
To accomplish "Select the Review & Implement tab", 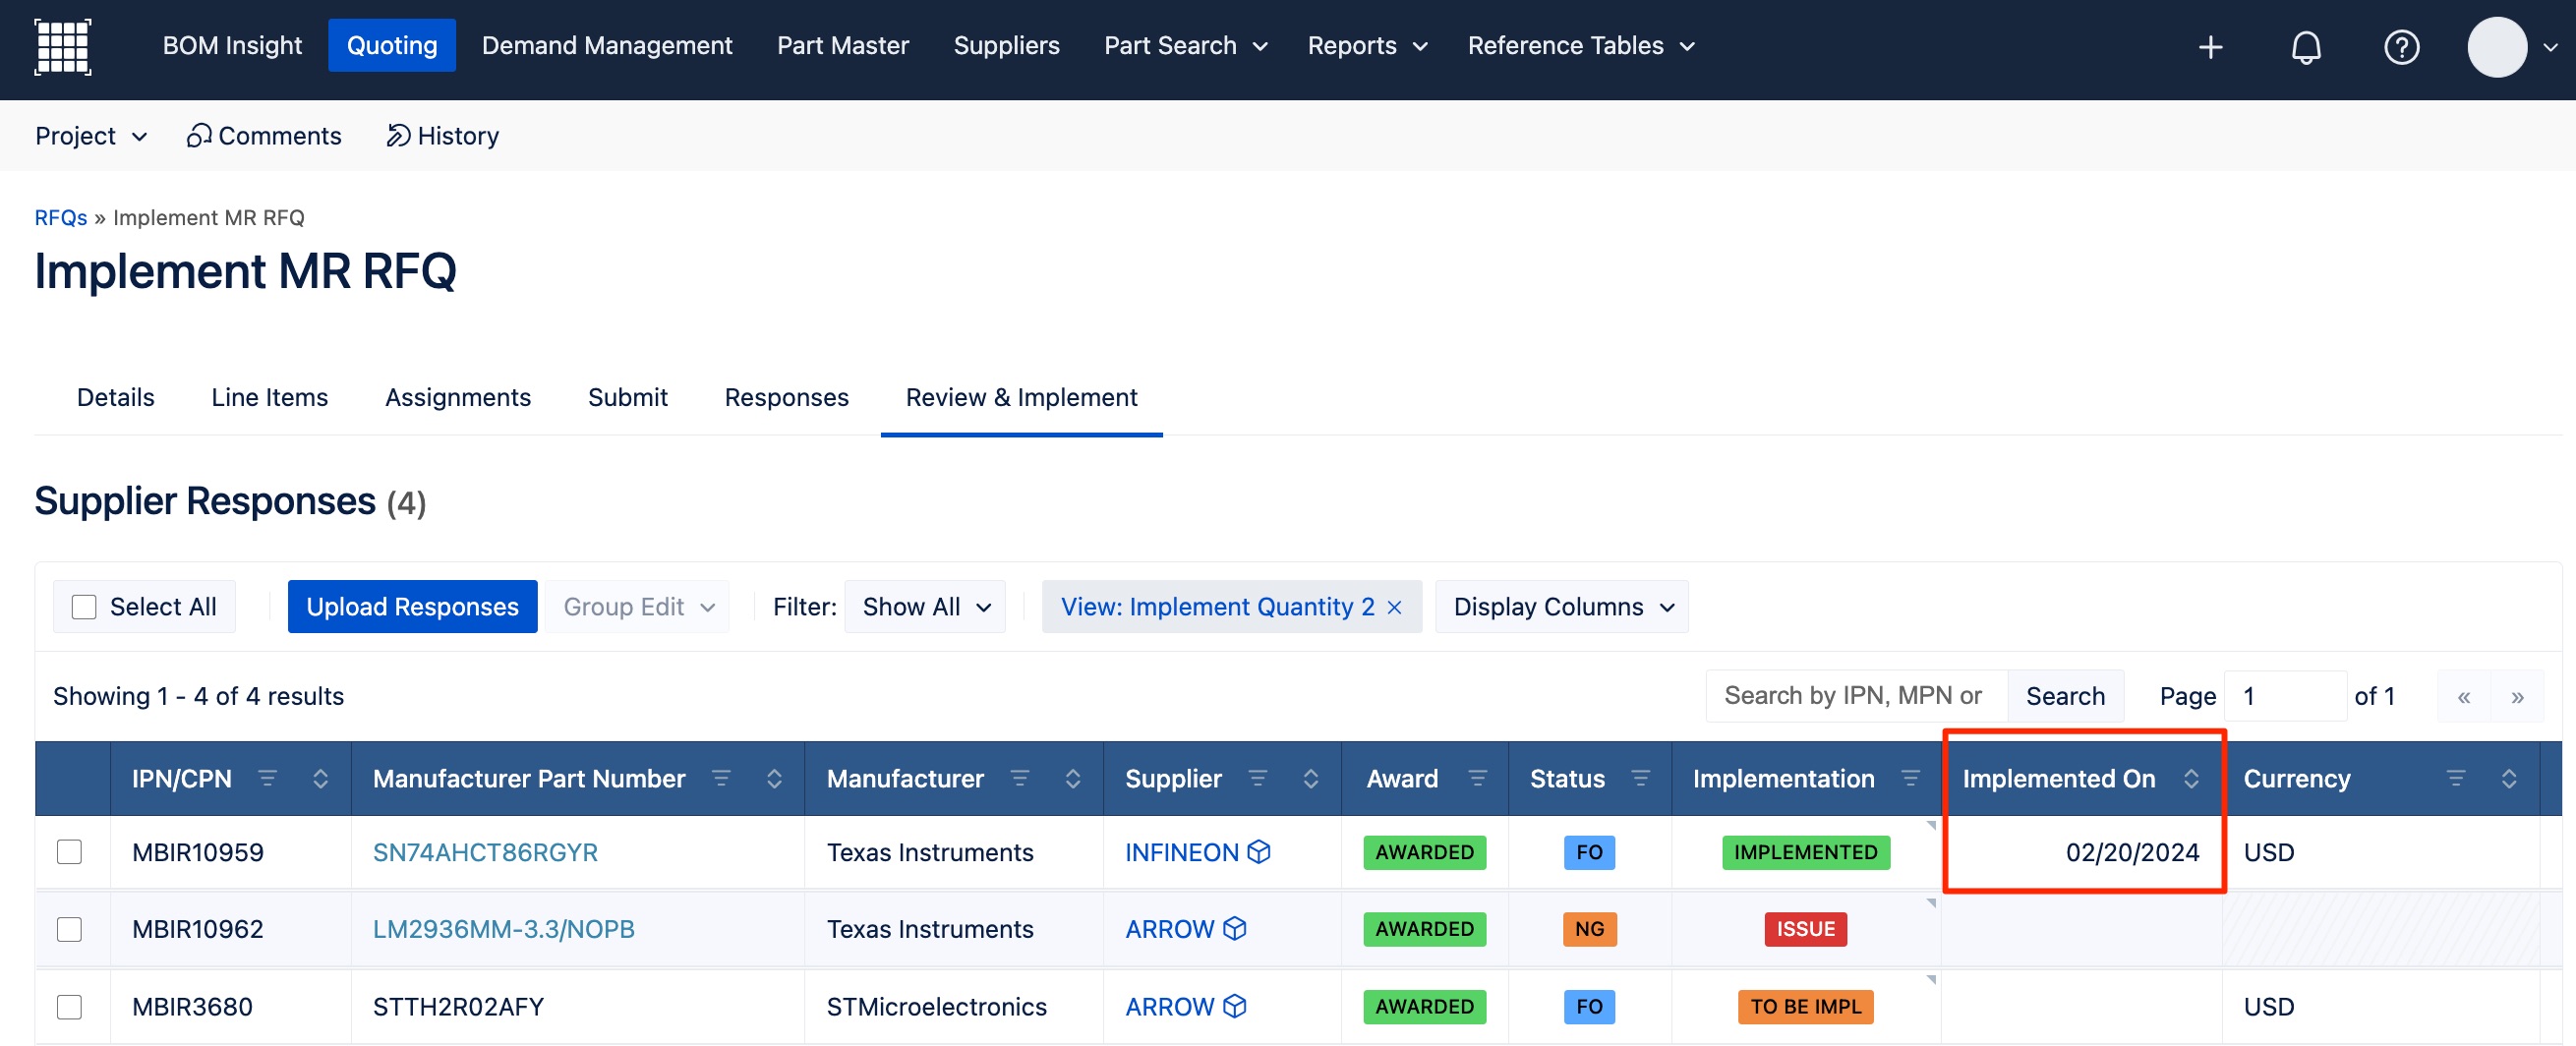I will click(1021, 397).
